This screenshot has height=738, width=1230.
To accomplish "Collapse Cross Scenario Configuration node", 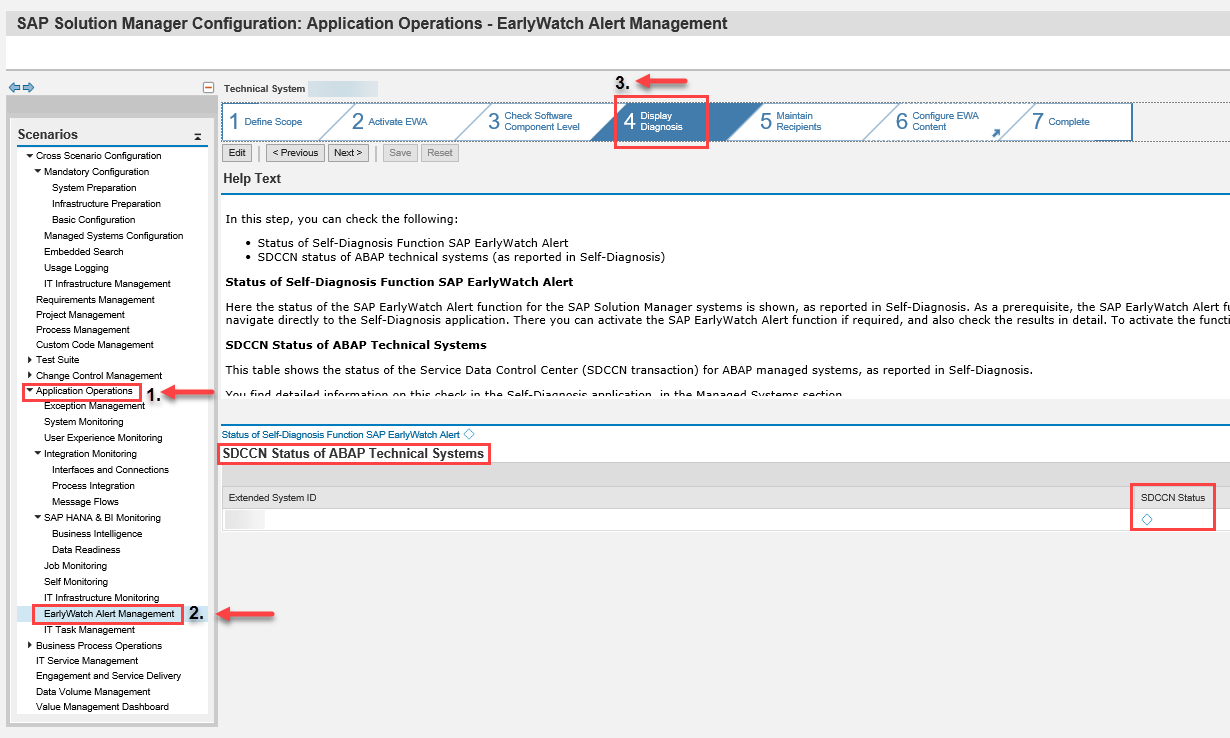I will (30, 156).
